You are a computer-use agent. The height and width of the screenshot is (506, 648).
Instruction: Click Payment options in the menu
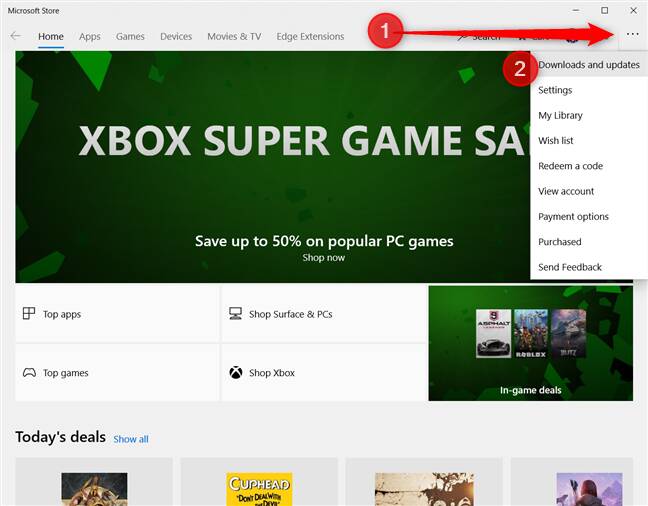[573, 216]
